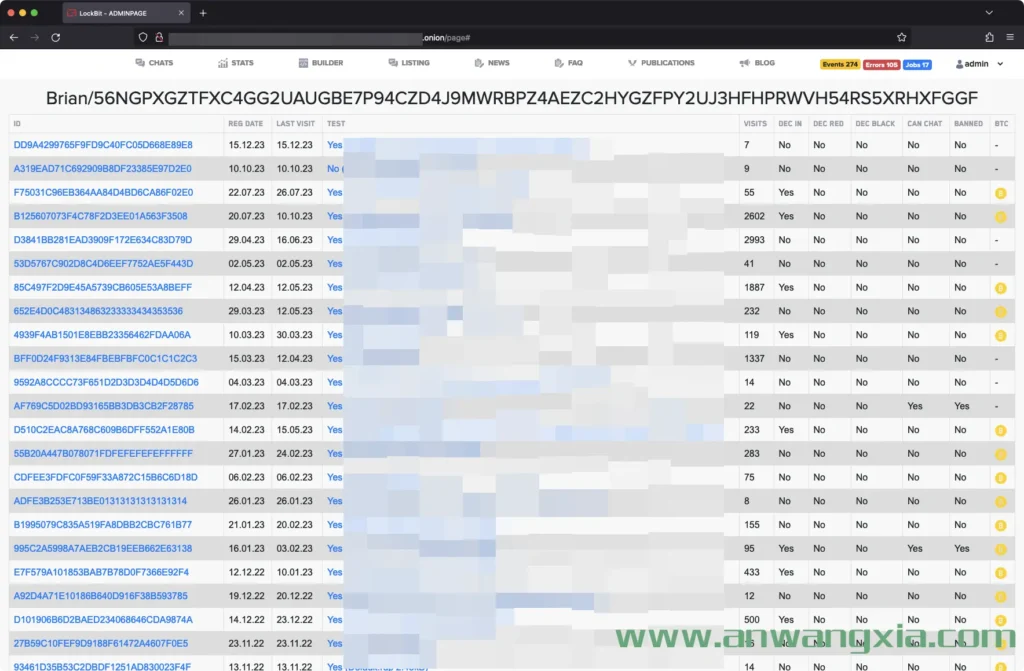Expand the admin user dropdown

979,64
